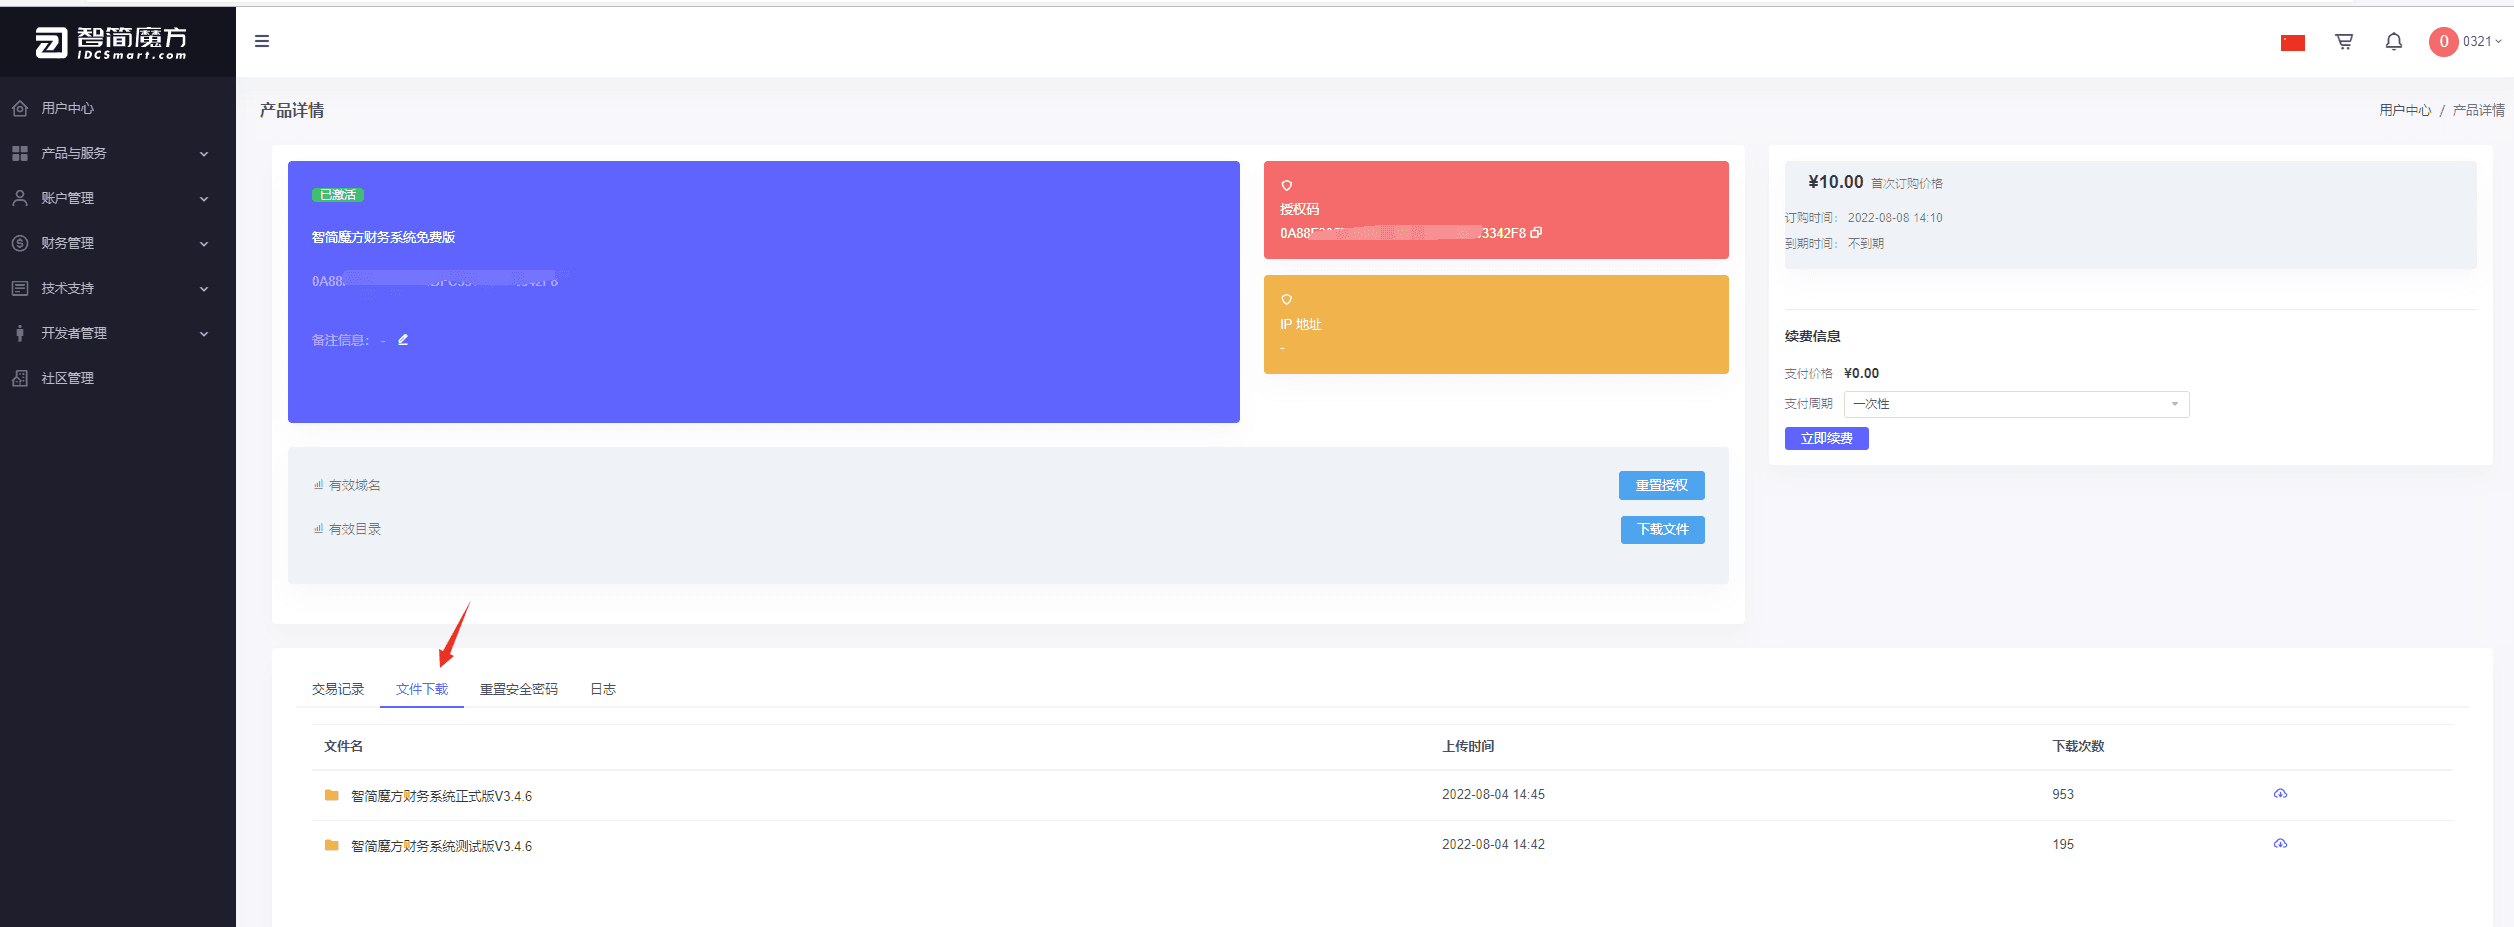Copy the authorization code
The height and width of the screenshot is (927, 2514).
1536,233
